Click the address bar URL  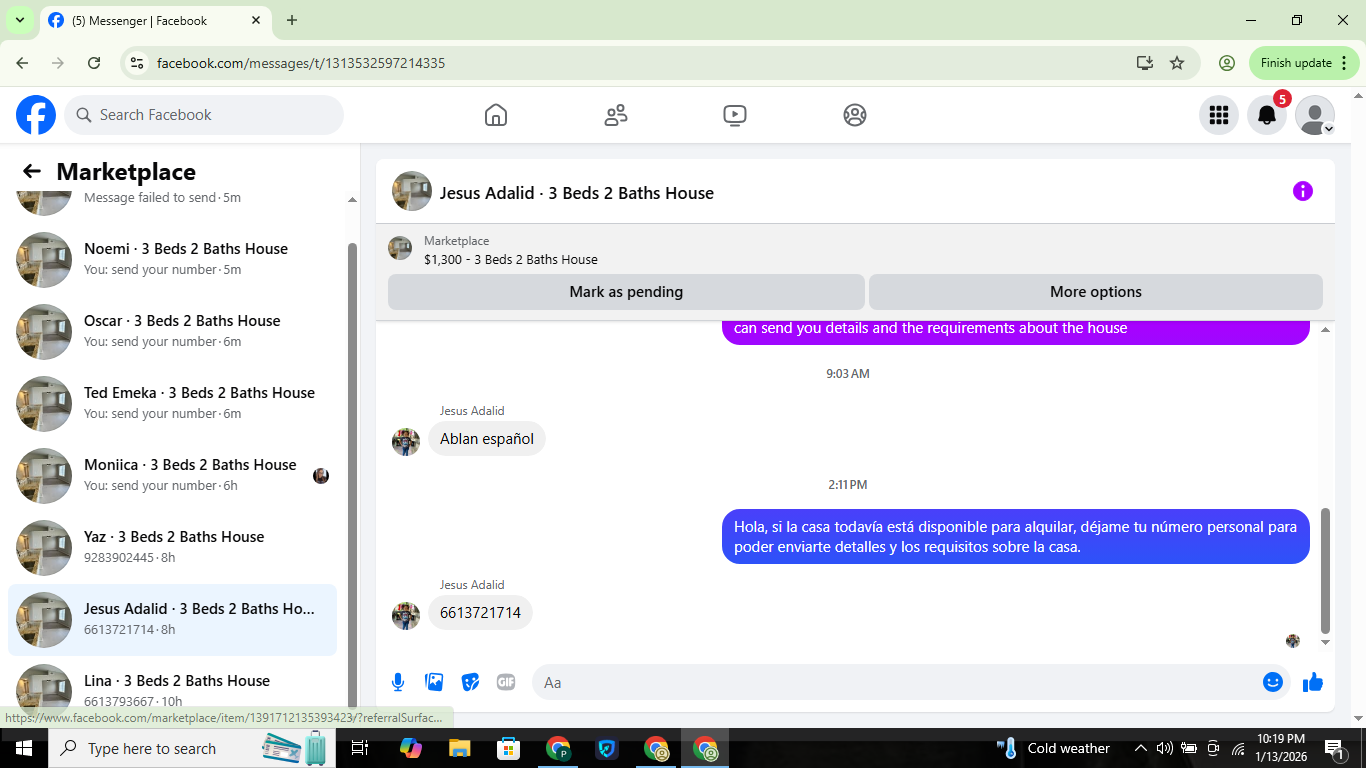coord(301,63)
